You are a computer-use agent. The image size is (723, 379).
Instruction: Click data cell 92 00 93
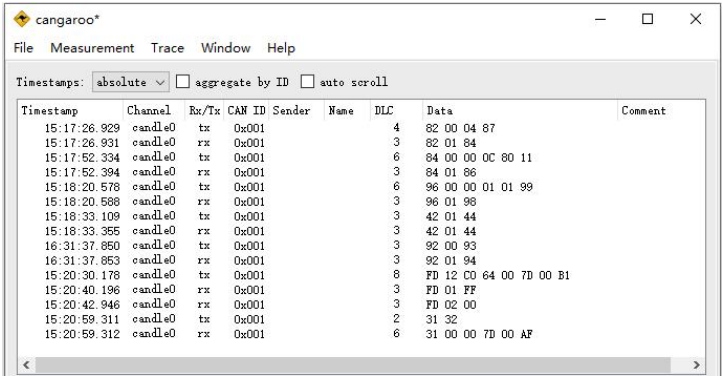pos(450,246)
